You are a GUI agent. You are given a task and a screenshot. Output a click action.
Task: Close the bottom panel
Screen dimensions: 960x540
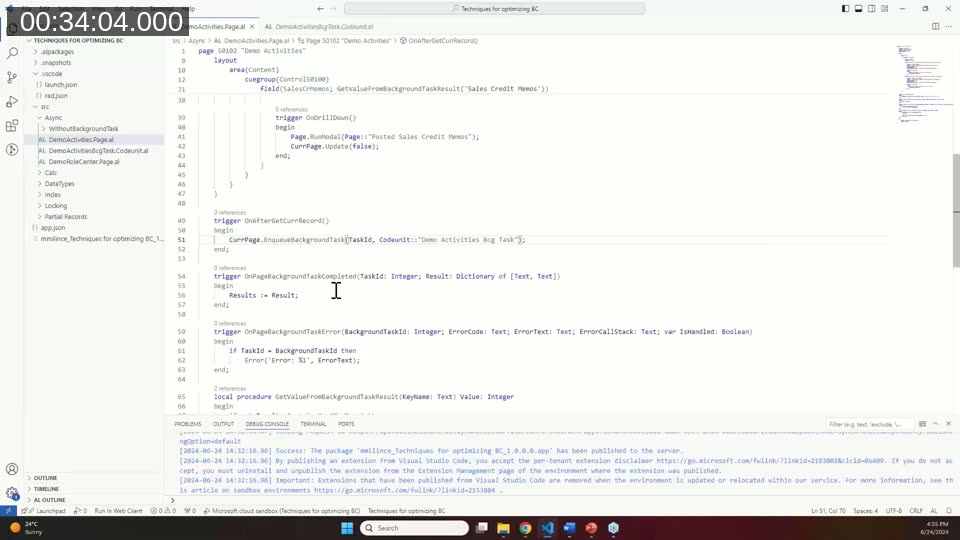pyautogui.click(x=948, y=424)
